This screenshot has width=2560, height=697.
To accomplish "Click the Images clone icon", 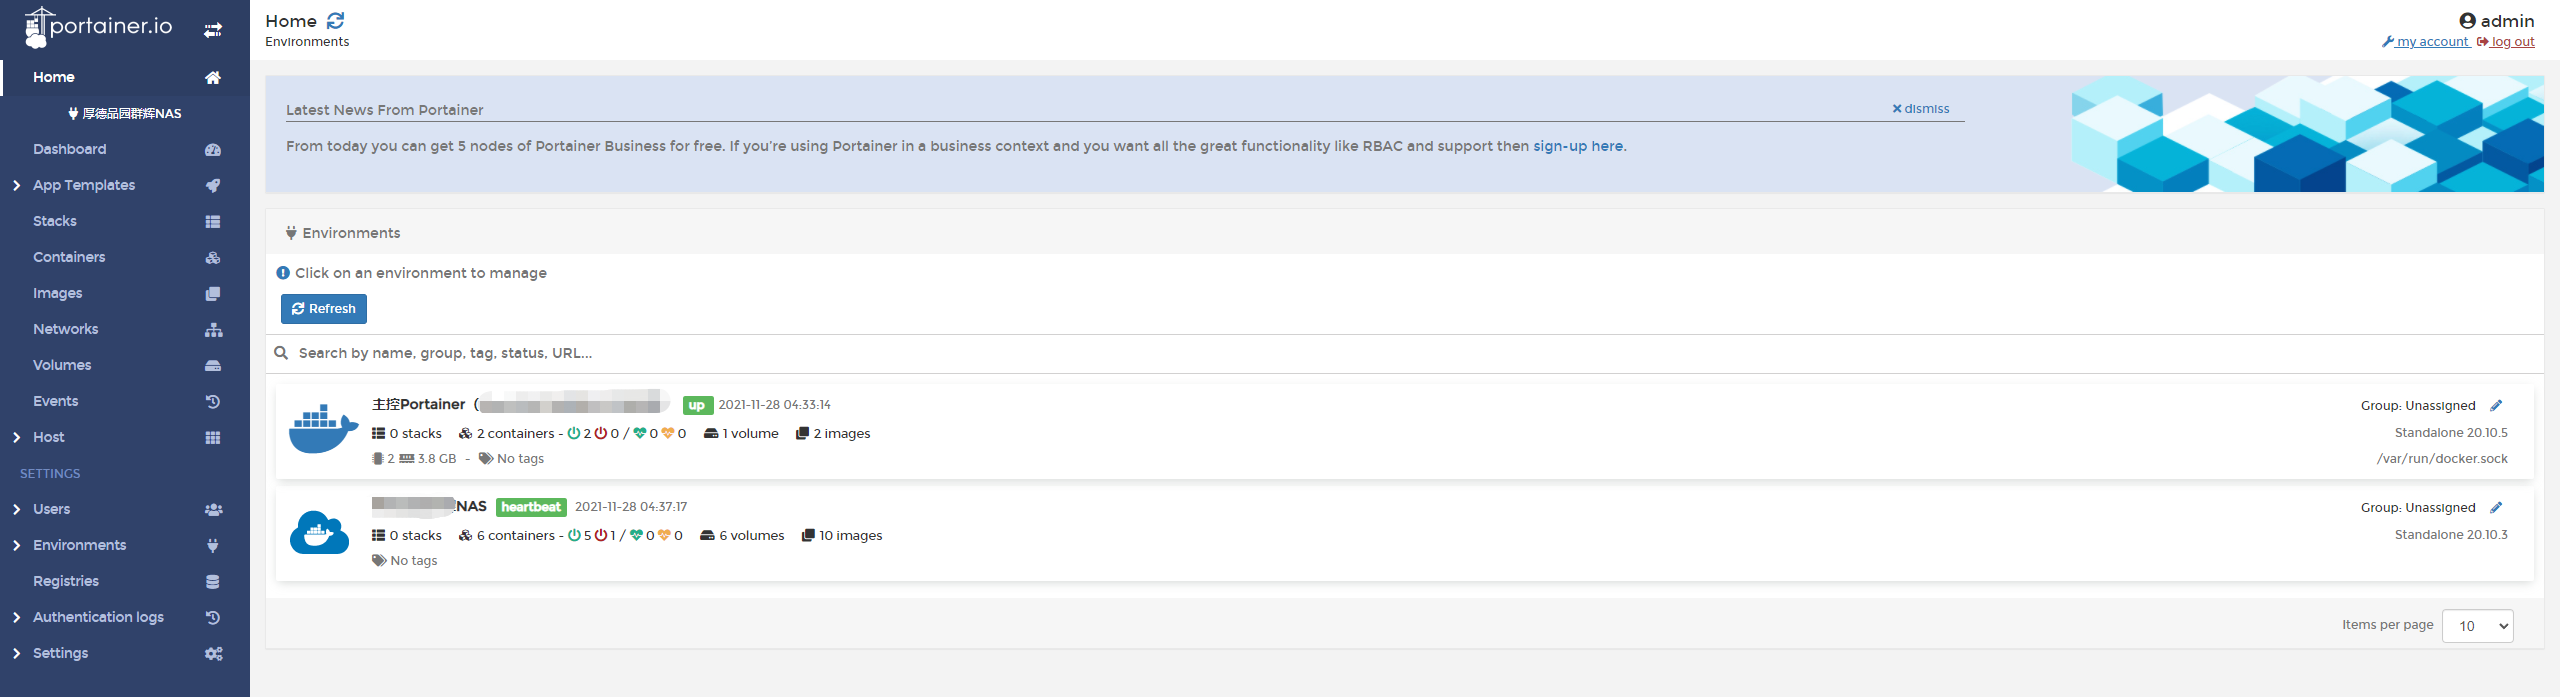I will [x=213, y=294].
